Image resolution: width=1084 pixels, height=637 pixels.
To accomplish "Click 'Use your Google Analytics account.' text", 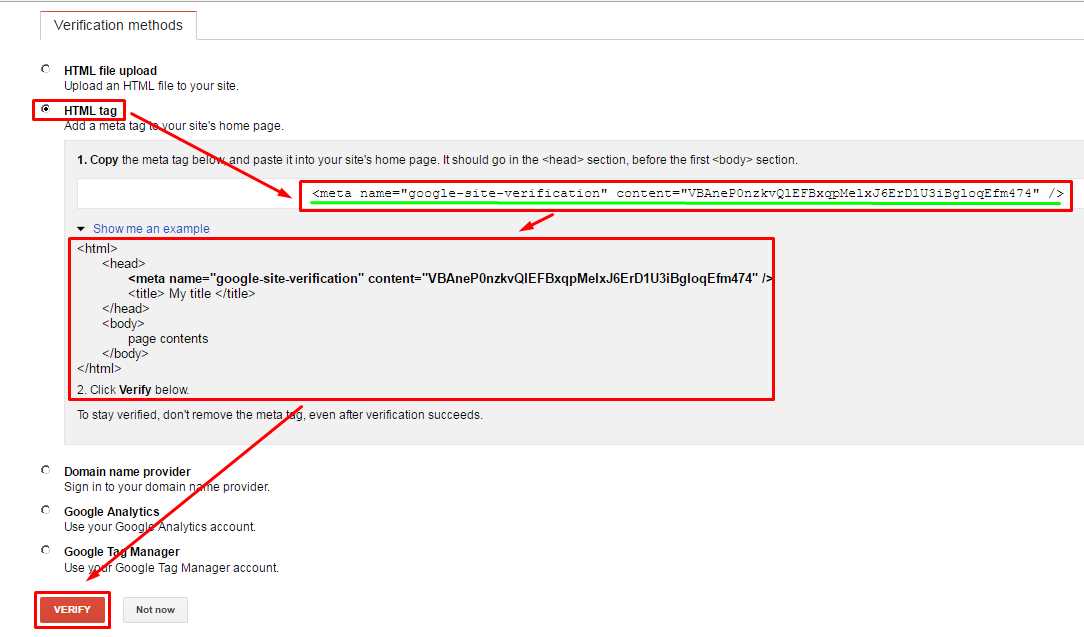I will click(x=160, y=527).
